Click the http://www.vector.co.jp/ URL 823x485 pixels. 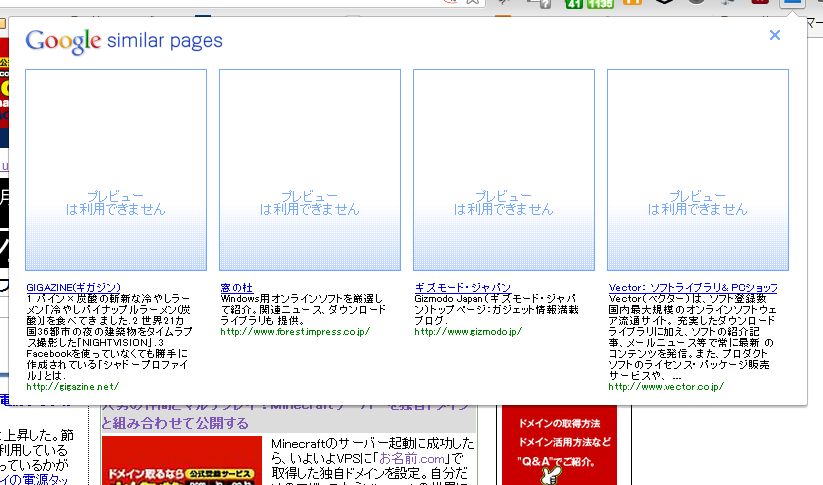(x=666, y=387)
